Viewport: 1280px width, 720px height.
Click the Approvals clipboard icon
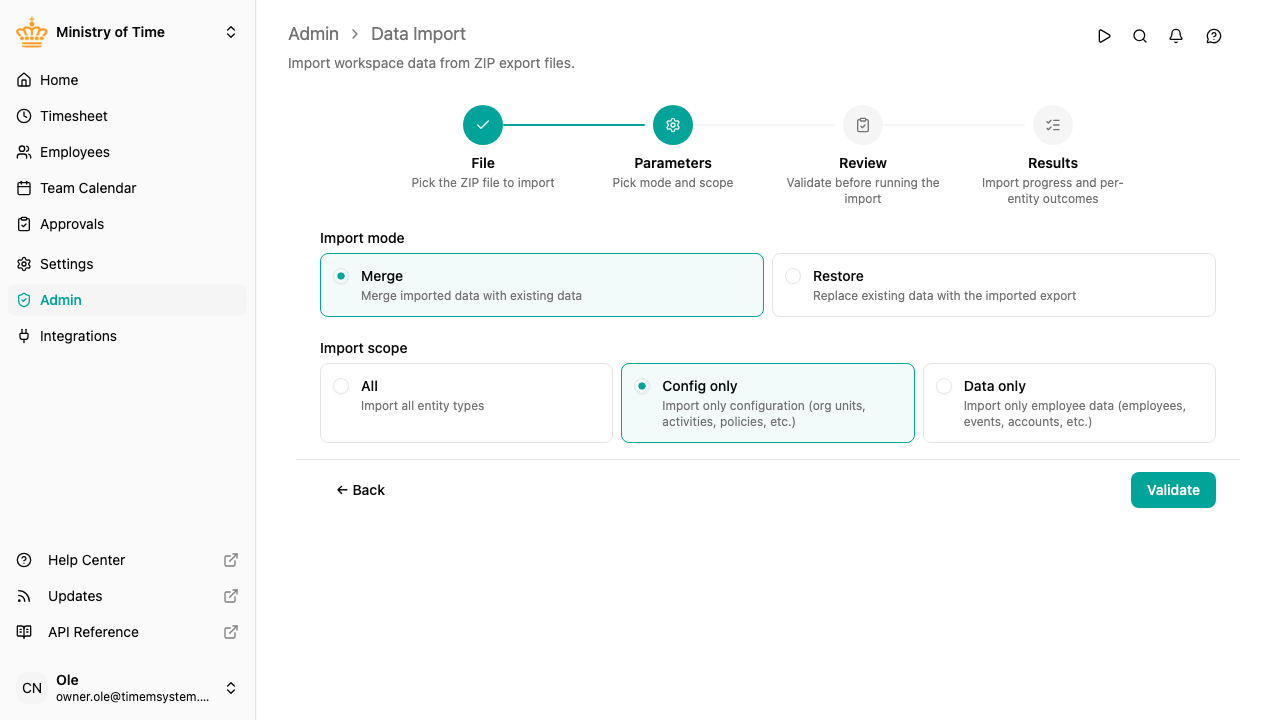(x=24, y=224)
